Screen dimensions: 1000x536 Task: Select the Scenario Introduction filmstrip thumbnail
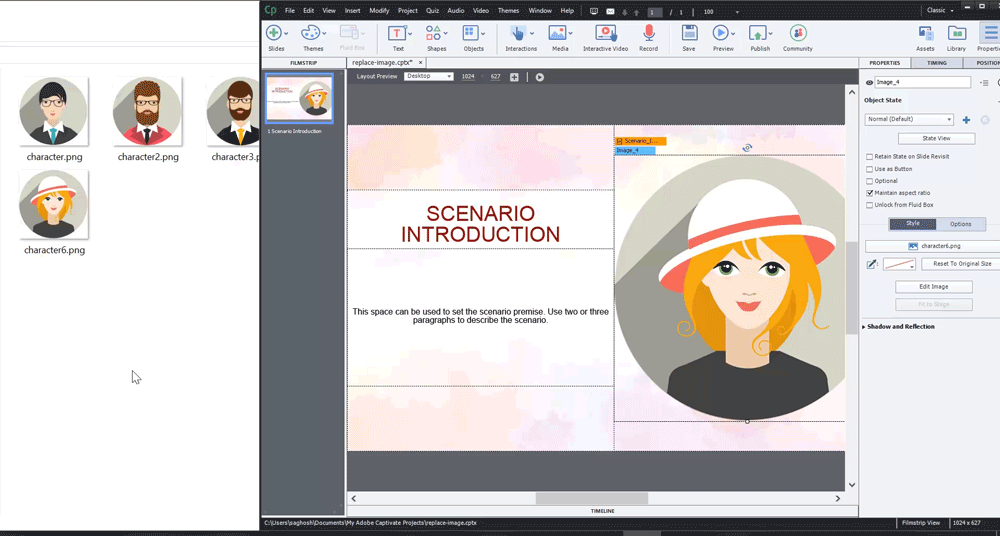pos(299,98)
